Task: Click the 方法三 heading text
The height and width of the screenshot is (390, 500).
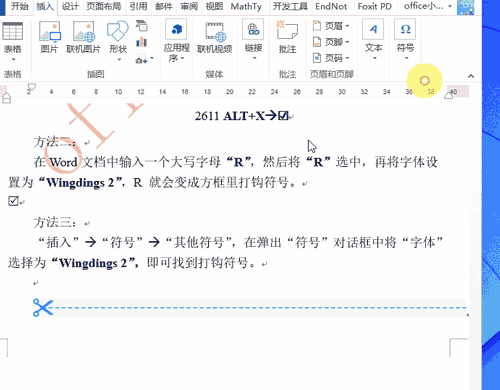Action: tap(55, 222)
